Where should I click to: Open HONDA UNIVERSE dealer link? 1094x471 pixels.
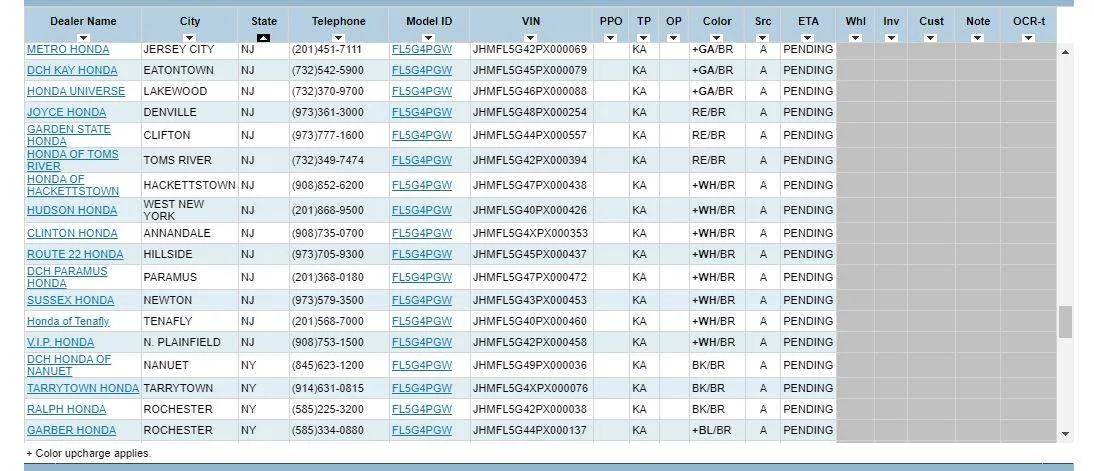(76, 91)
